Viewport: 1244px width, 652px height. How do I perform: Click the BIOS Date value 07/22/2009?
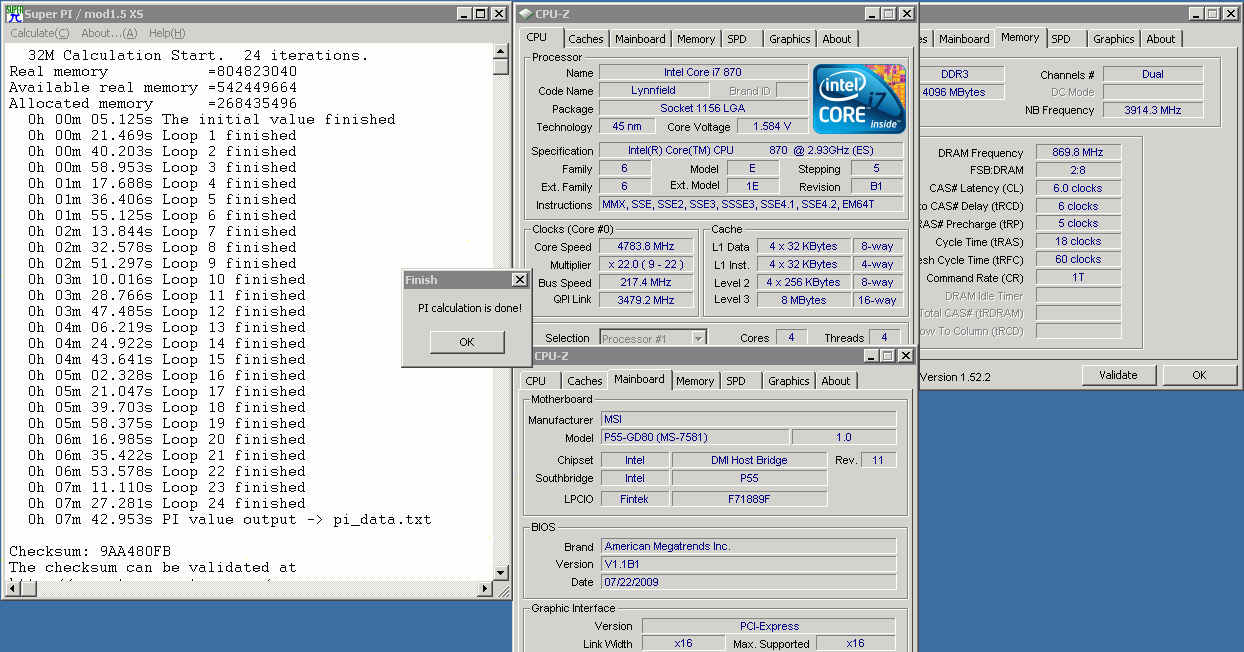coord(748,582)
